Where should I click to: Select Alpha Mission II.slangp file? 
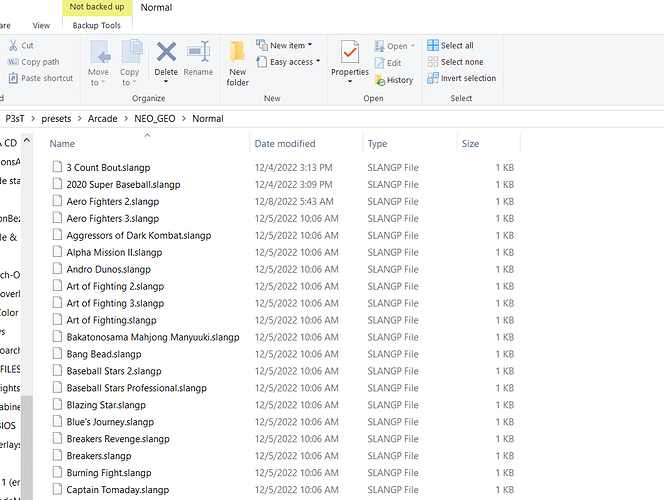tap(114, 252)
